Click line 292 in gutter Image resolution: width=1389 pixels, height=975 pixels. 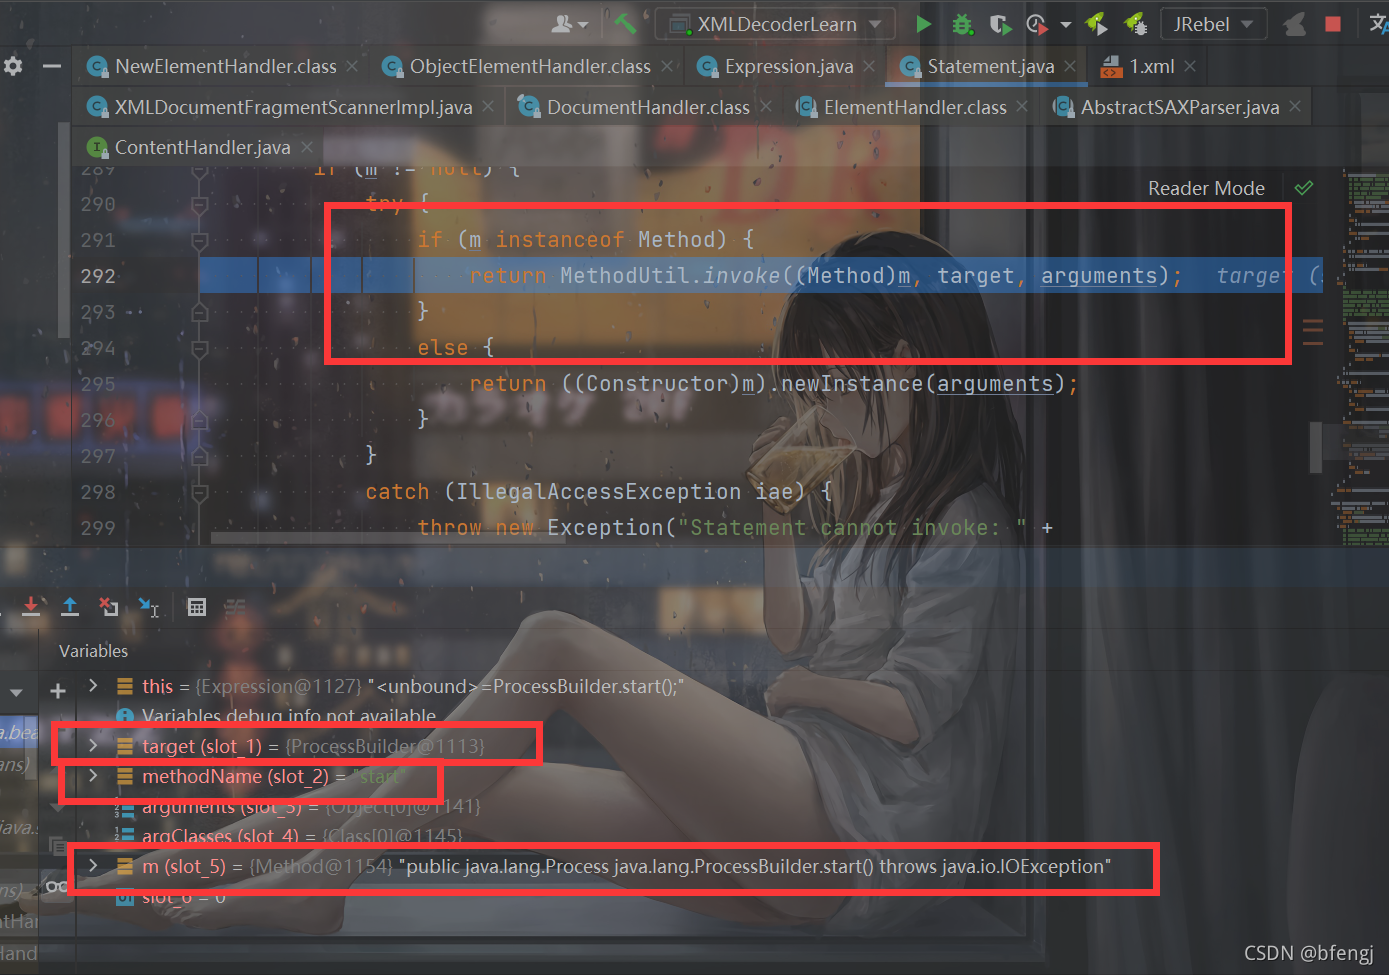(98, 276)
